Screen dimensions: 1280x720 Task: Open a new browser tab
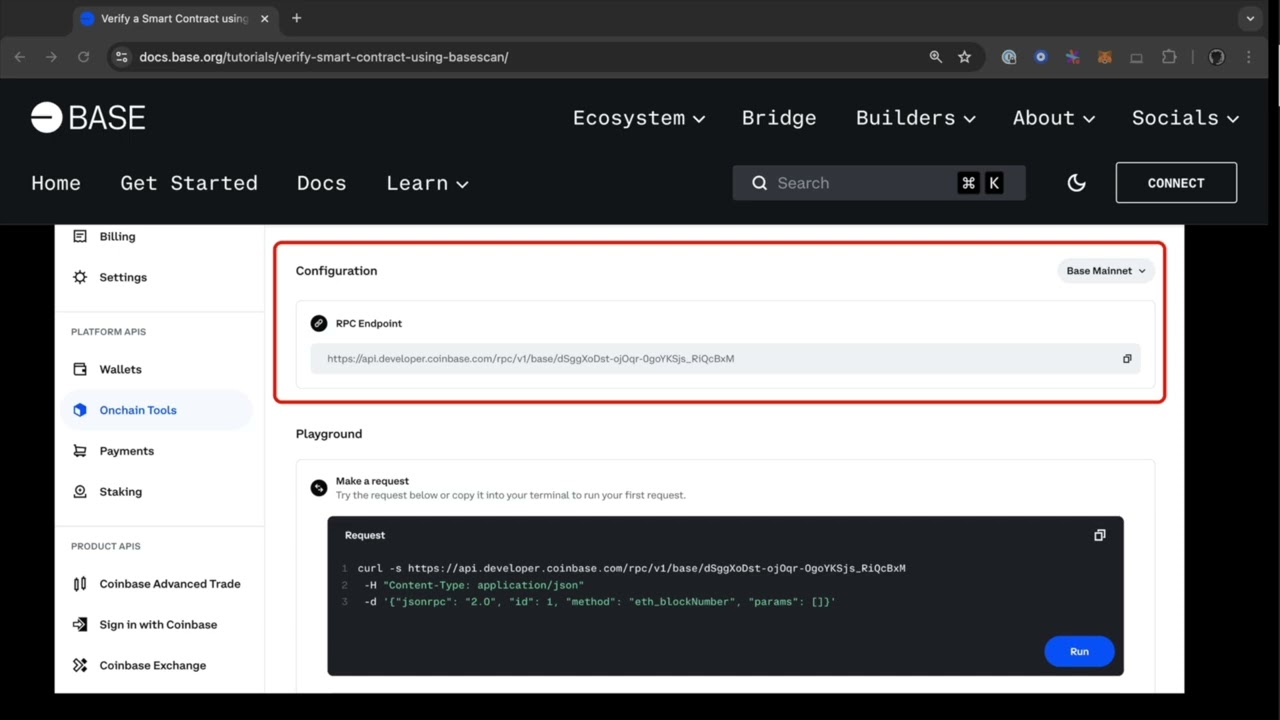tap(296, 18)
